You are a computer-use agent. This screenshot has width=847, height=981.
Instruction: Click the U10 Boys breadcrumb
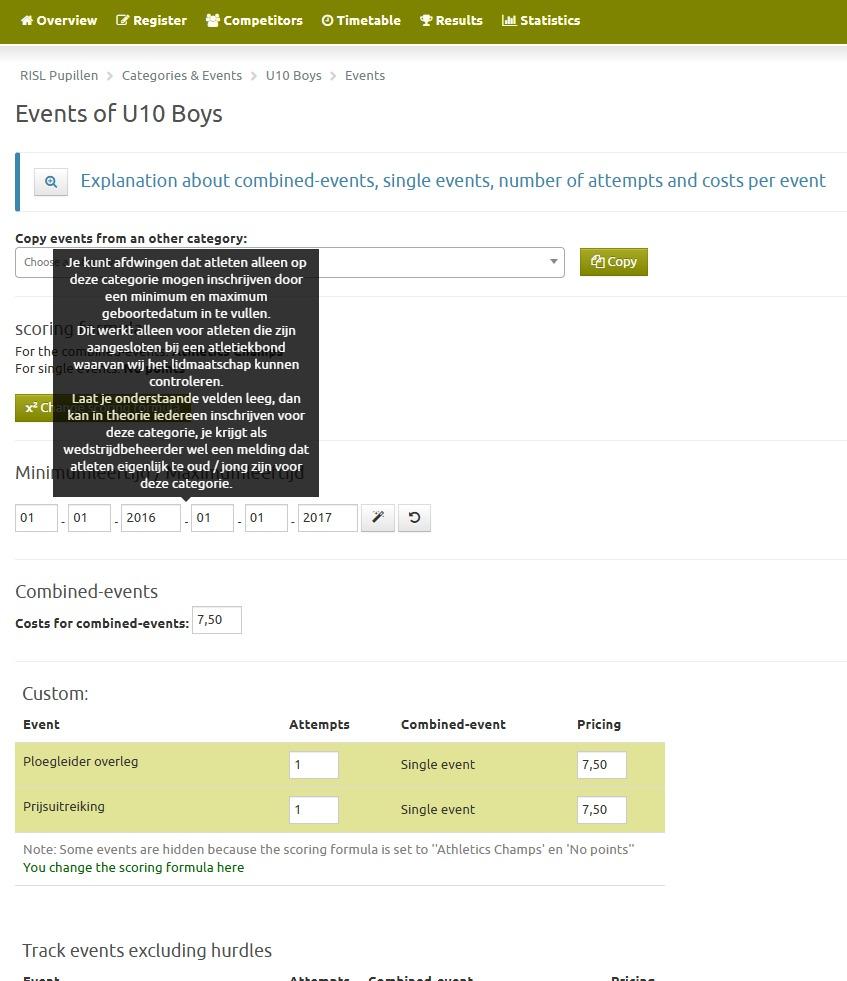[x=293, y=76]
